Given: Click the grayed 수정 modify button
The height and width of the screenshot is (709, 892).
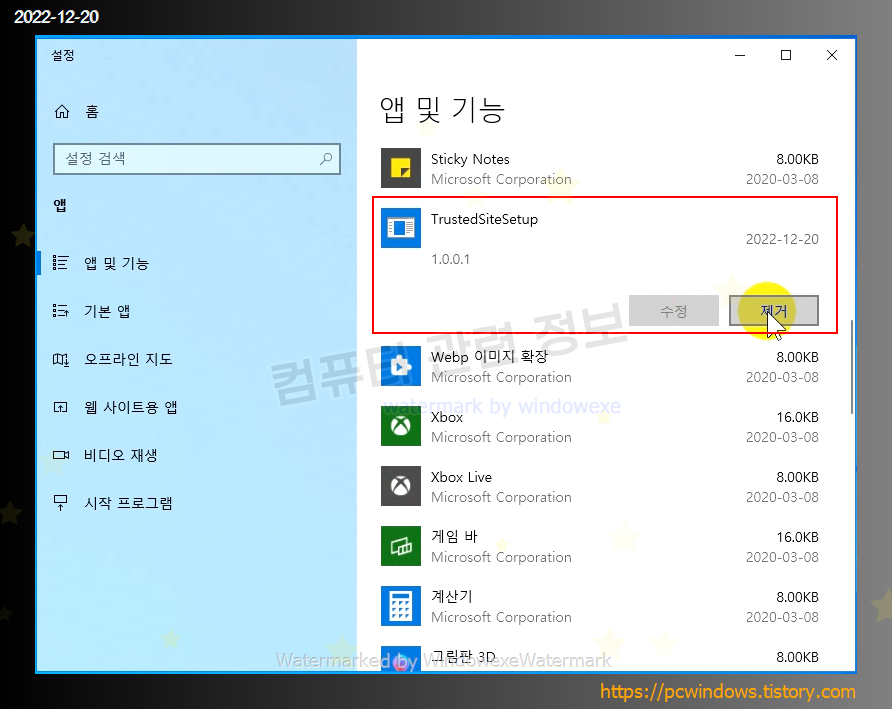Looking at the screenshot, I should 674,311.
